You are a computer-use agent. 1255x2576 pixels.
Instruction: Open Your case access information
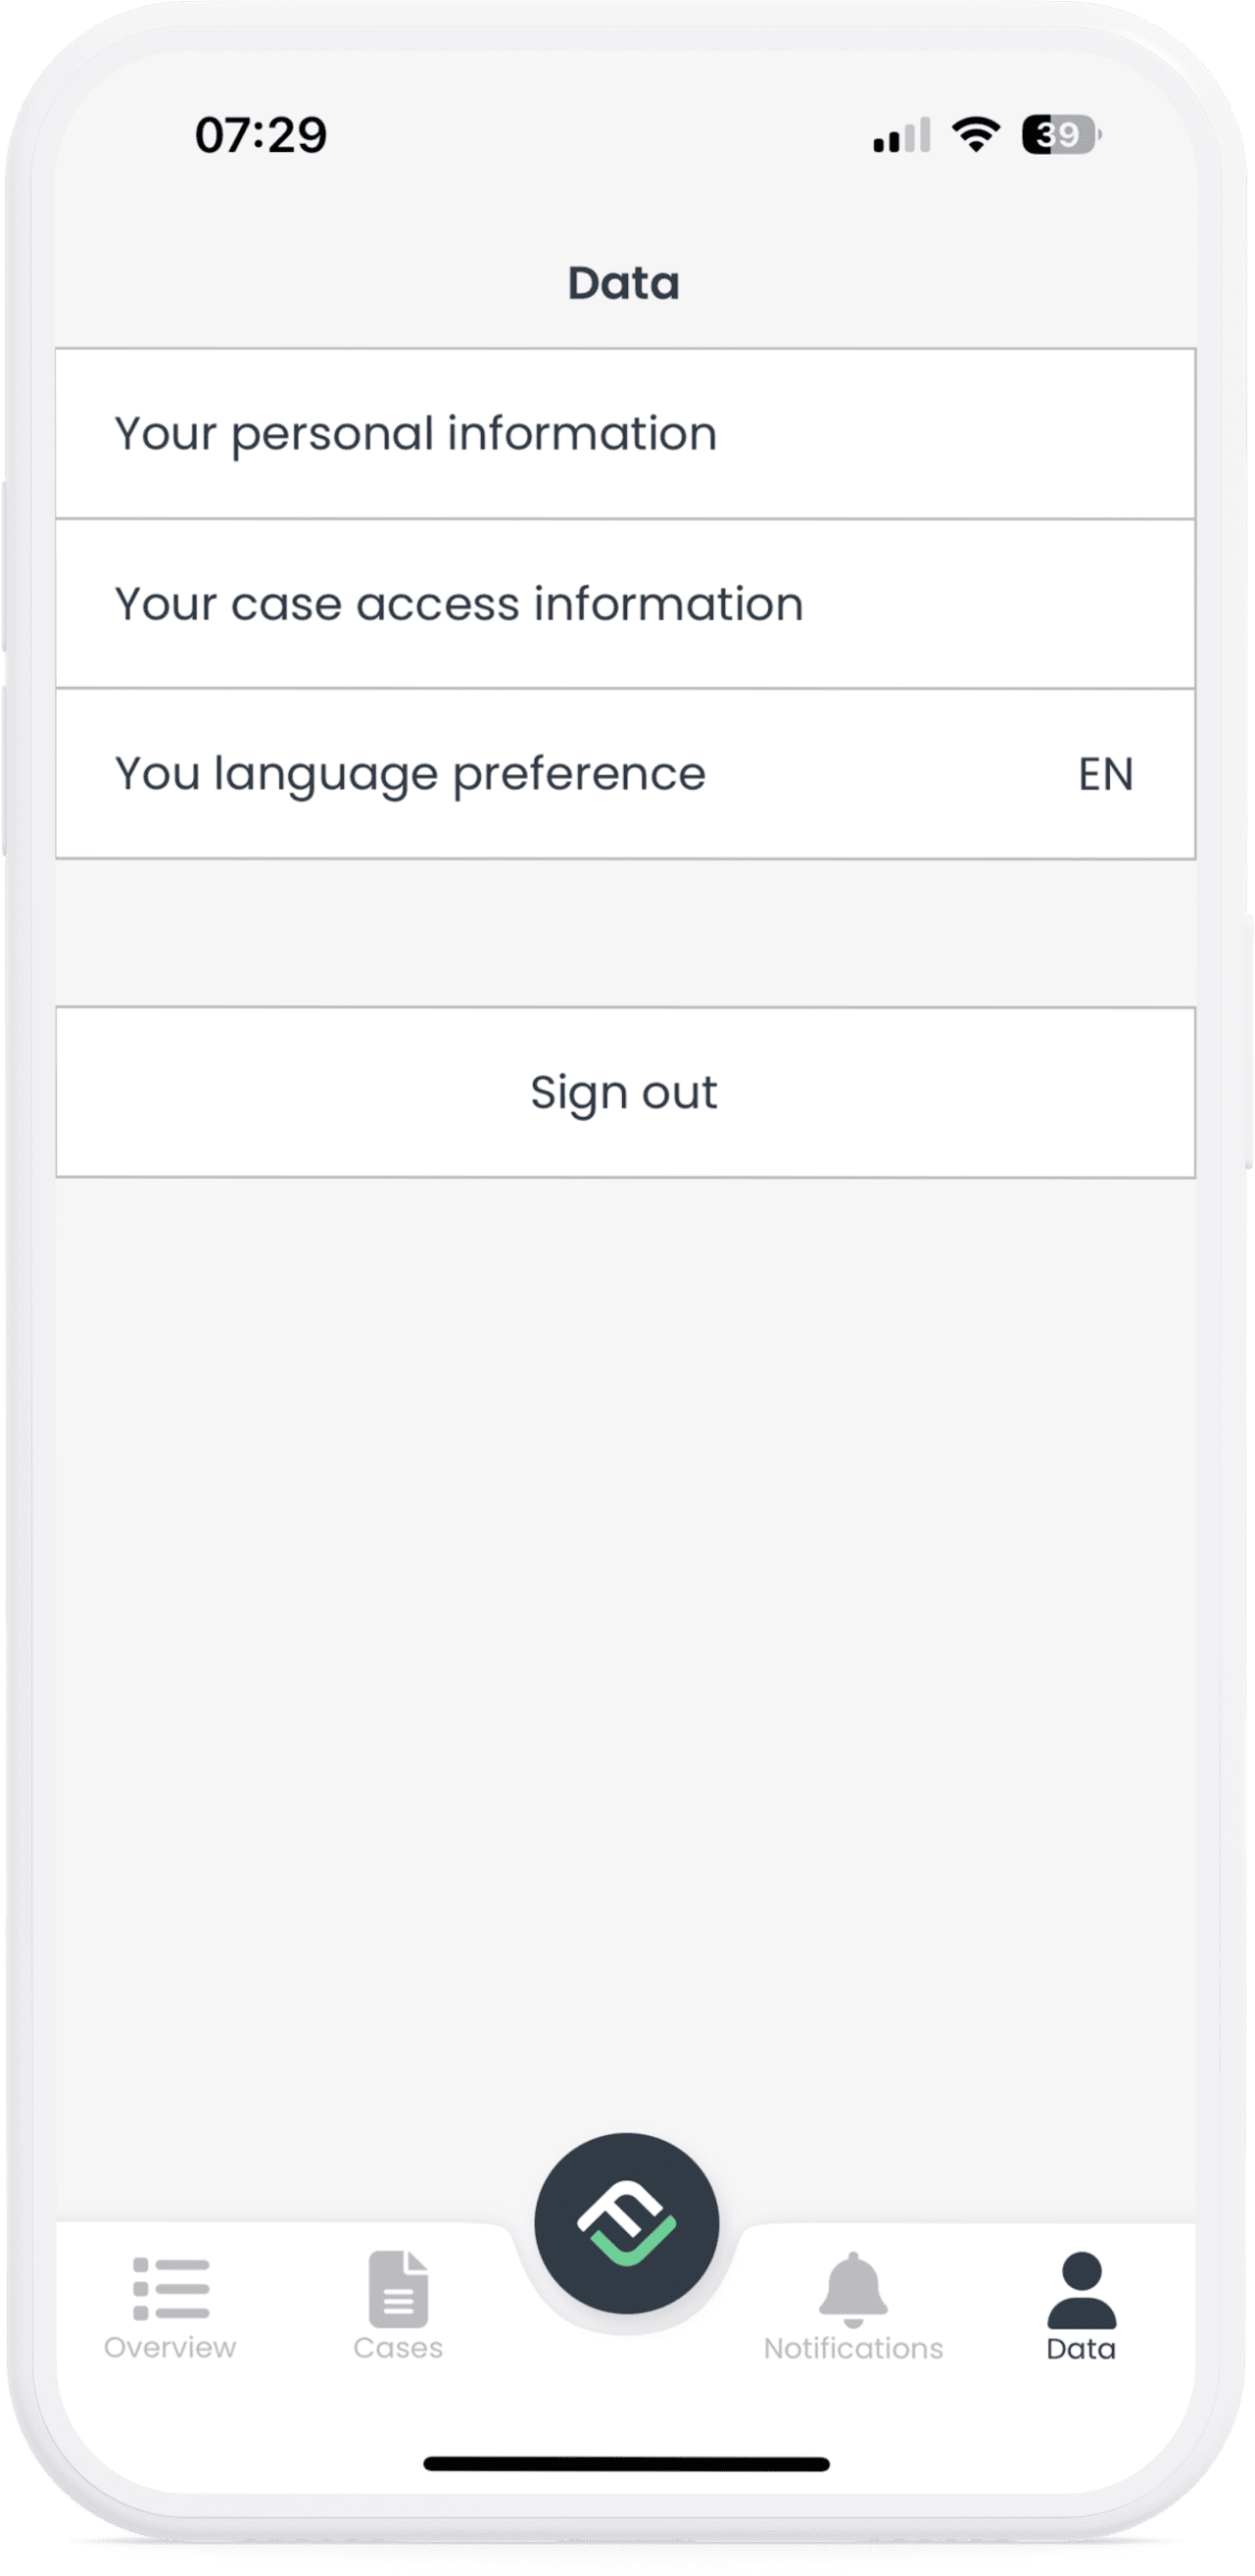click(625, 603)
